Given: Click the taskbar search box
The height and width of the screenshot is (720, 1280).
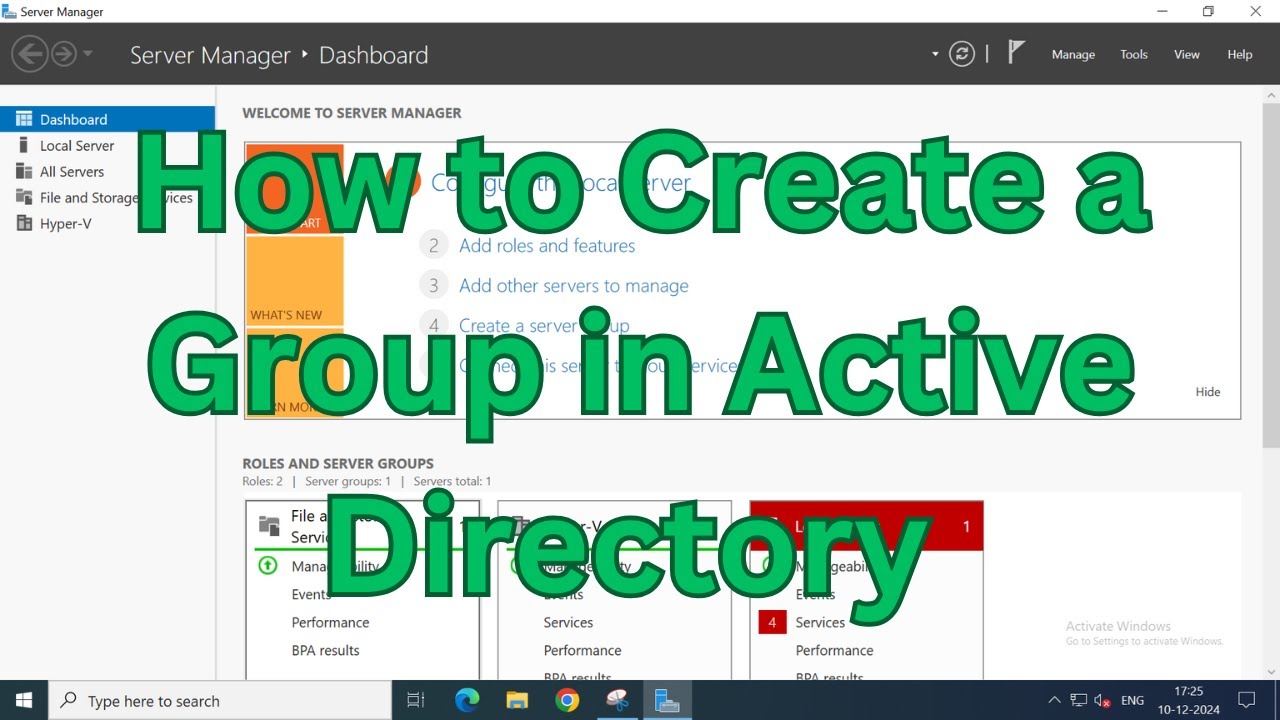Looking at the screenshot, I should [220, 701].
